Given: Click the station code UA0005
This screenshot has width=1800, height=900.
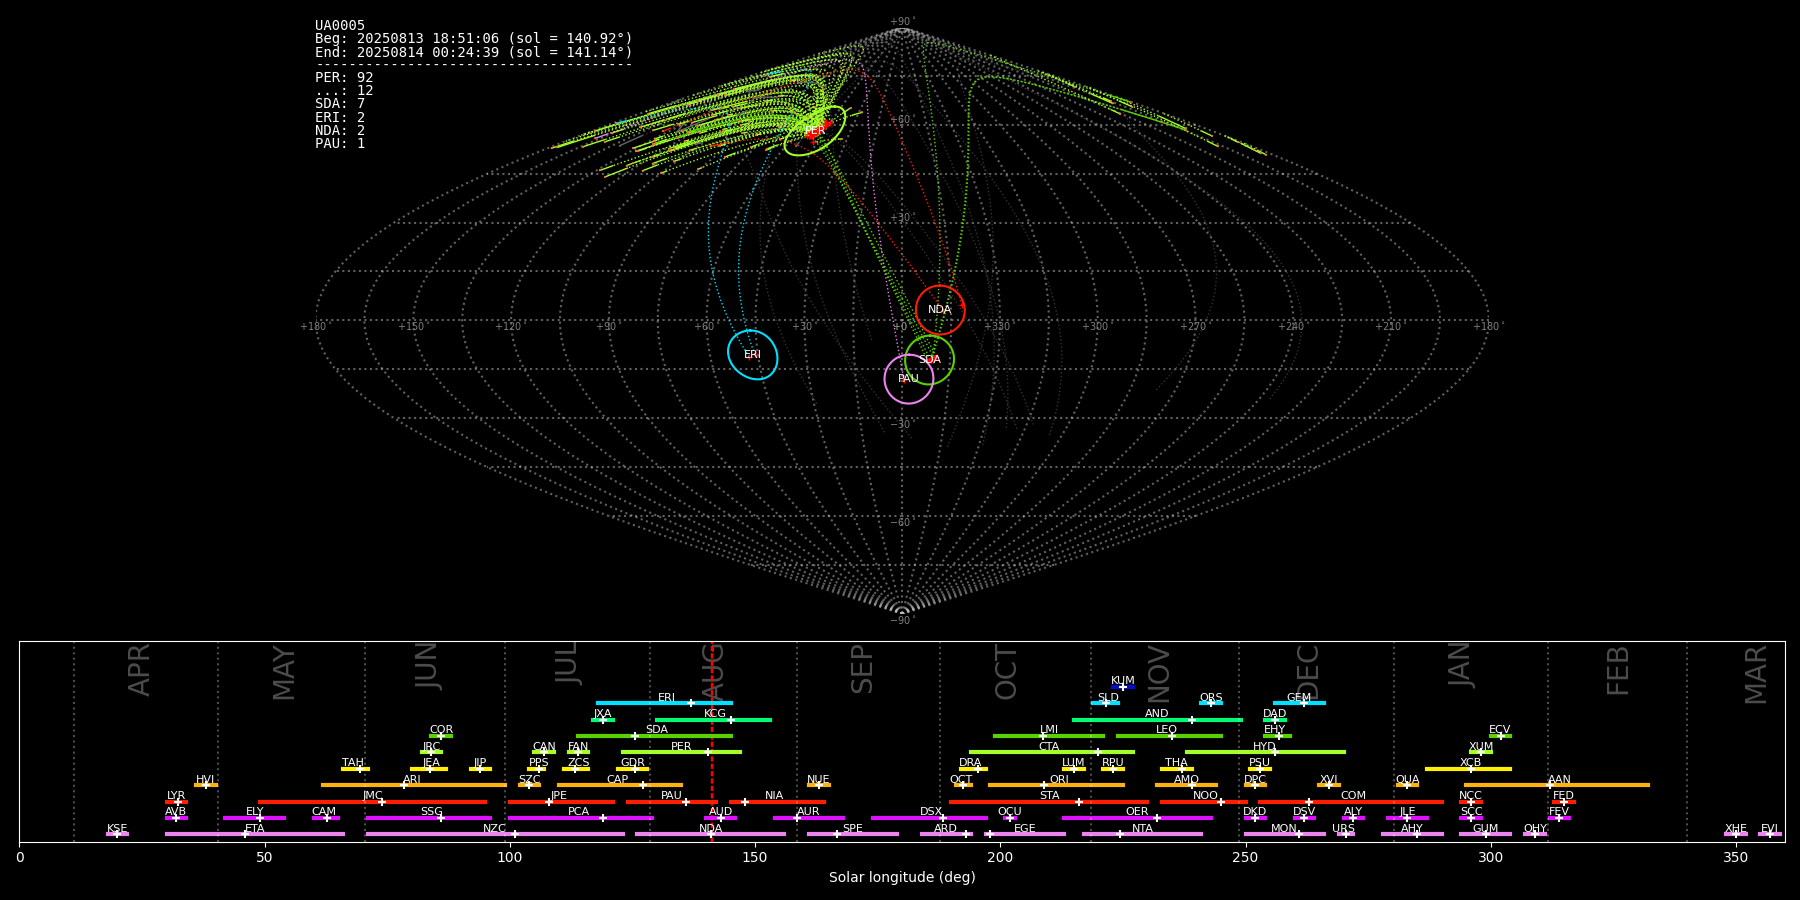Looking at the screenshot, I should (x=340, y=26).
